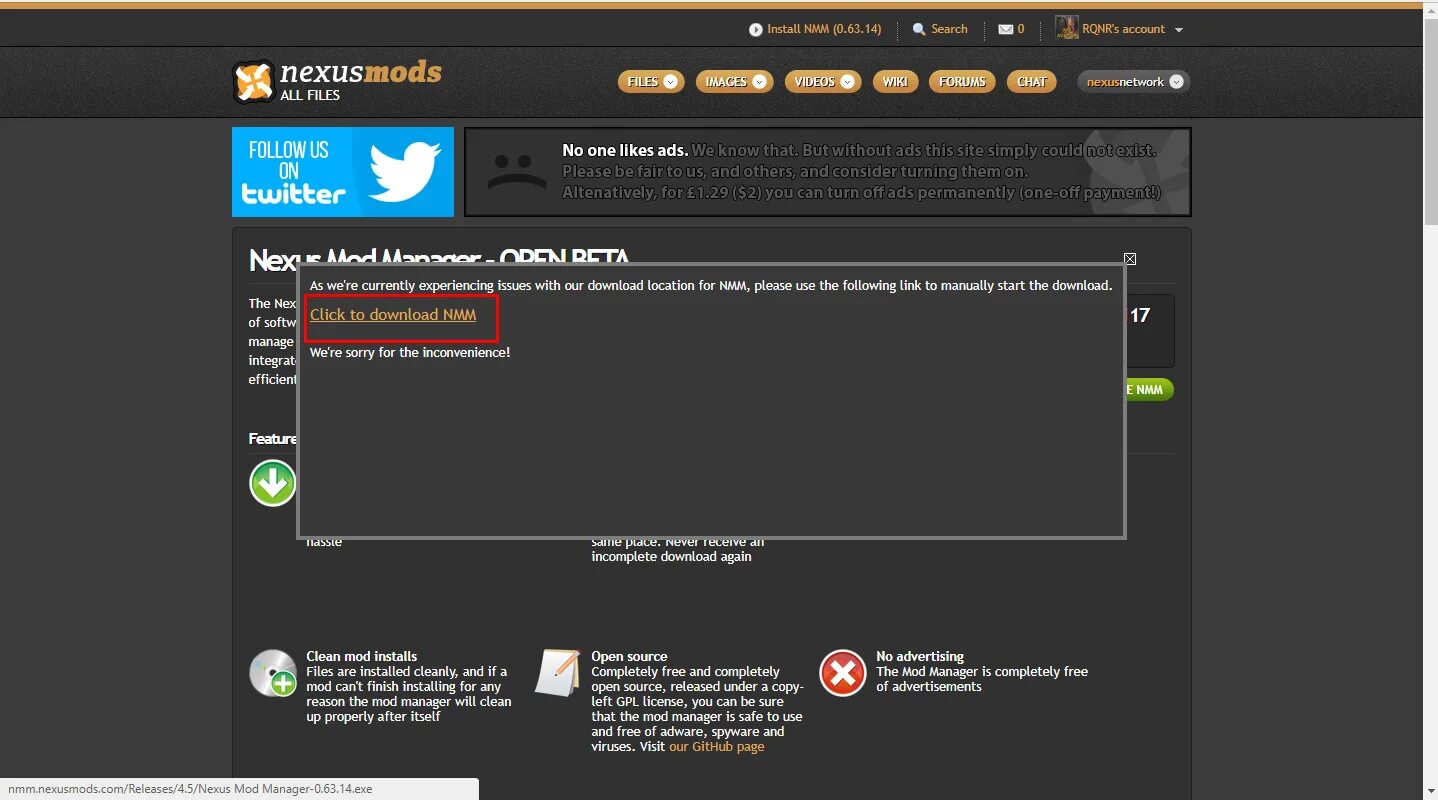Click the sad face ad notice icon
The width and height of the screenshot is (1438, 800).
coord(517,172)
